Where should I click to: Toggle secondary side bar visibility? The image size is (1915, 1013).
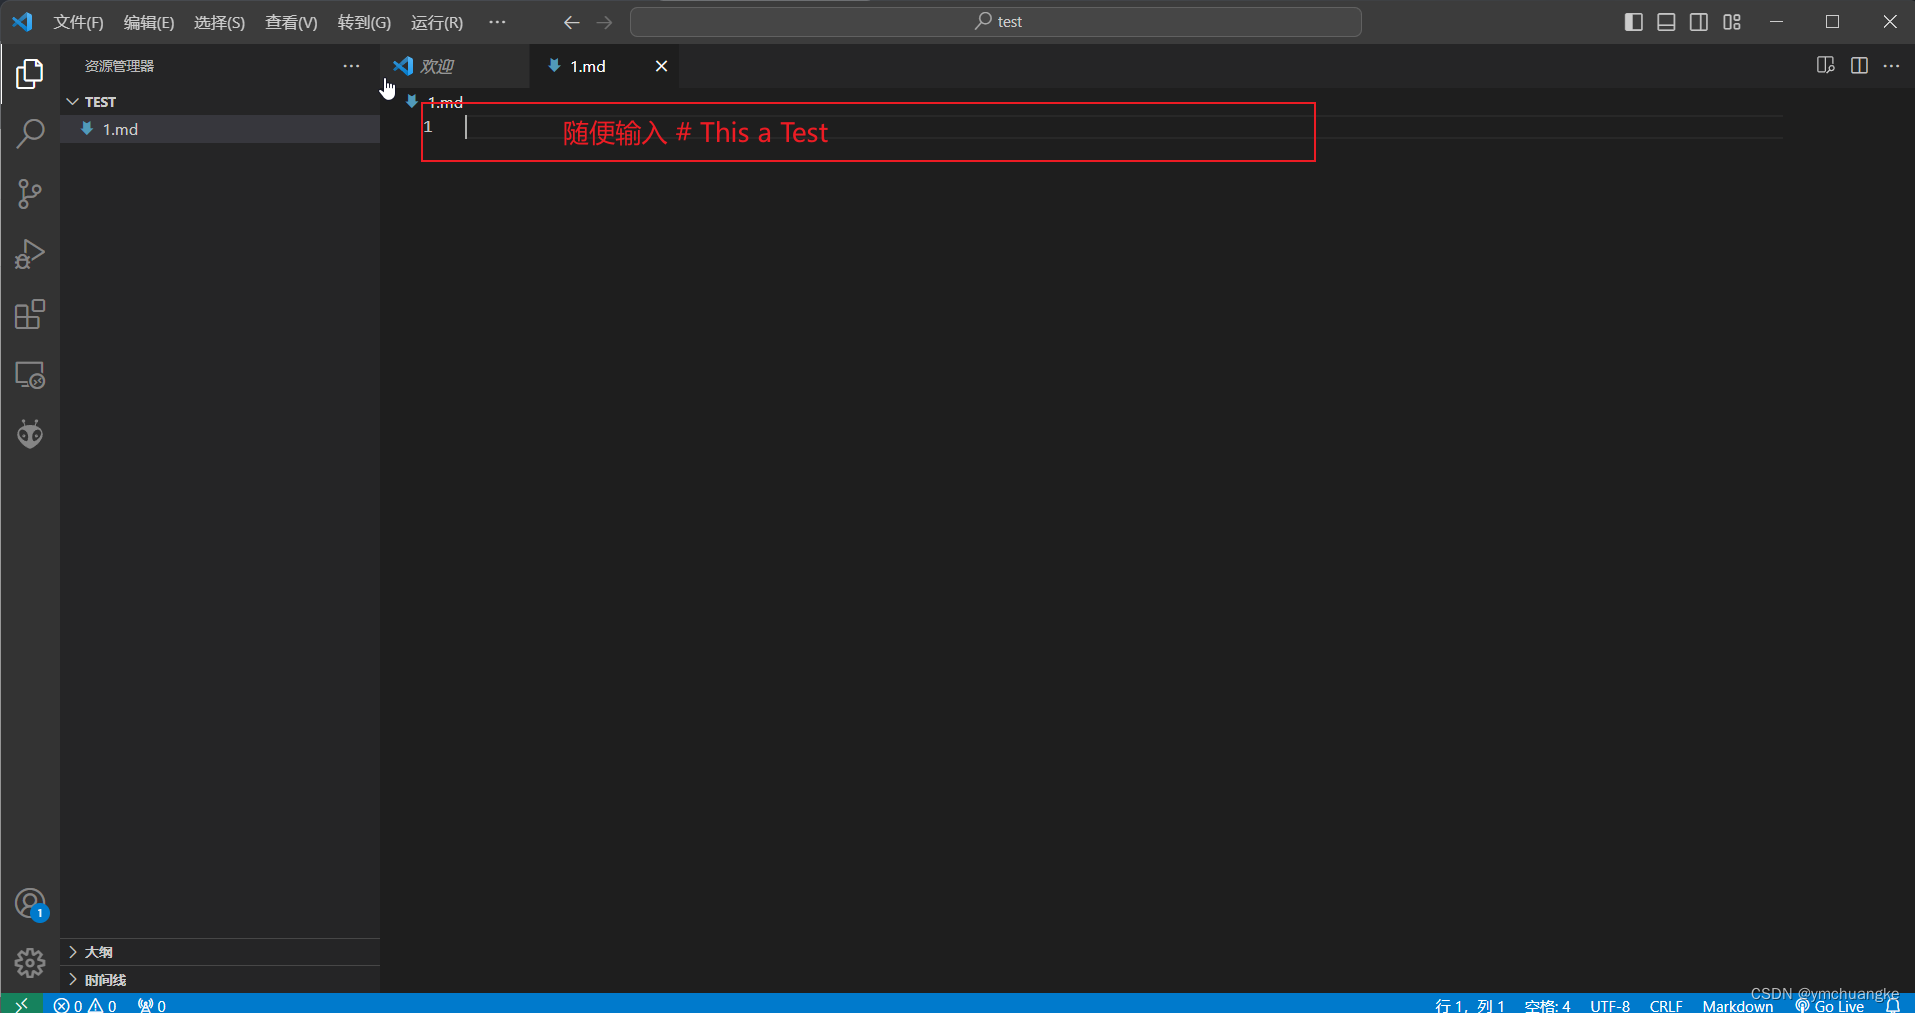click(x=1699, y=22)
